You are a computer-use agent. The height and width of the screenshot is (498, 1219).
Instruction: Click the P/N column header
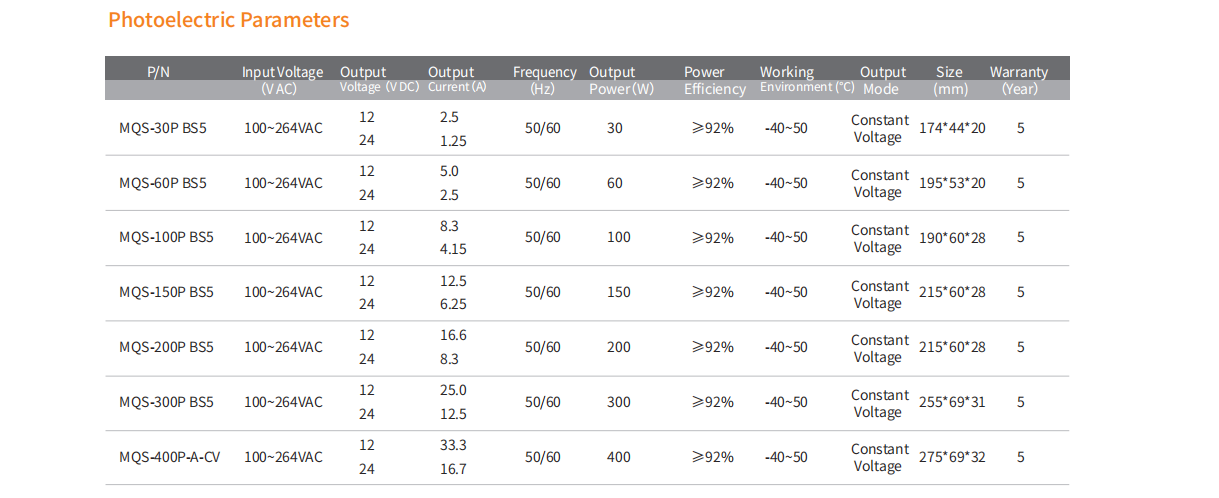(x=159, y=72)
